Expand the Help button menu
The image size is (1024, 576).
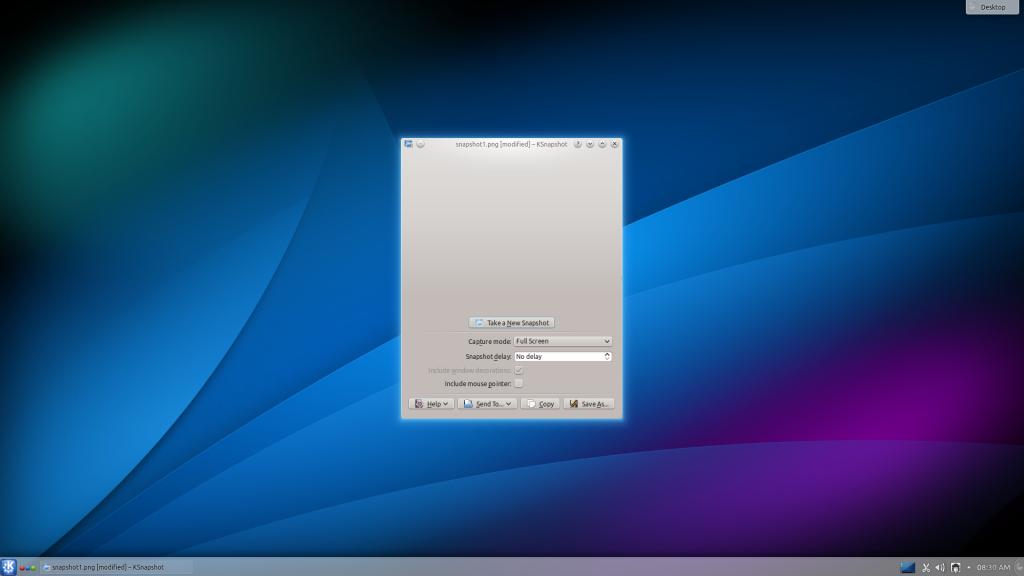432,404
